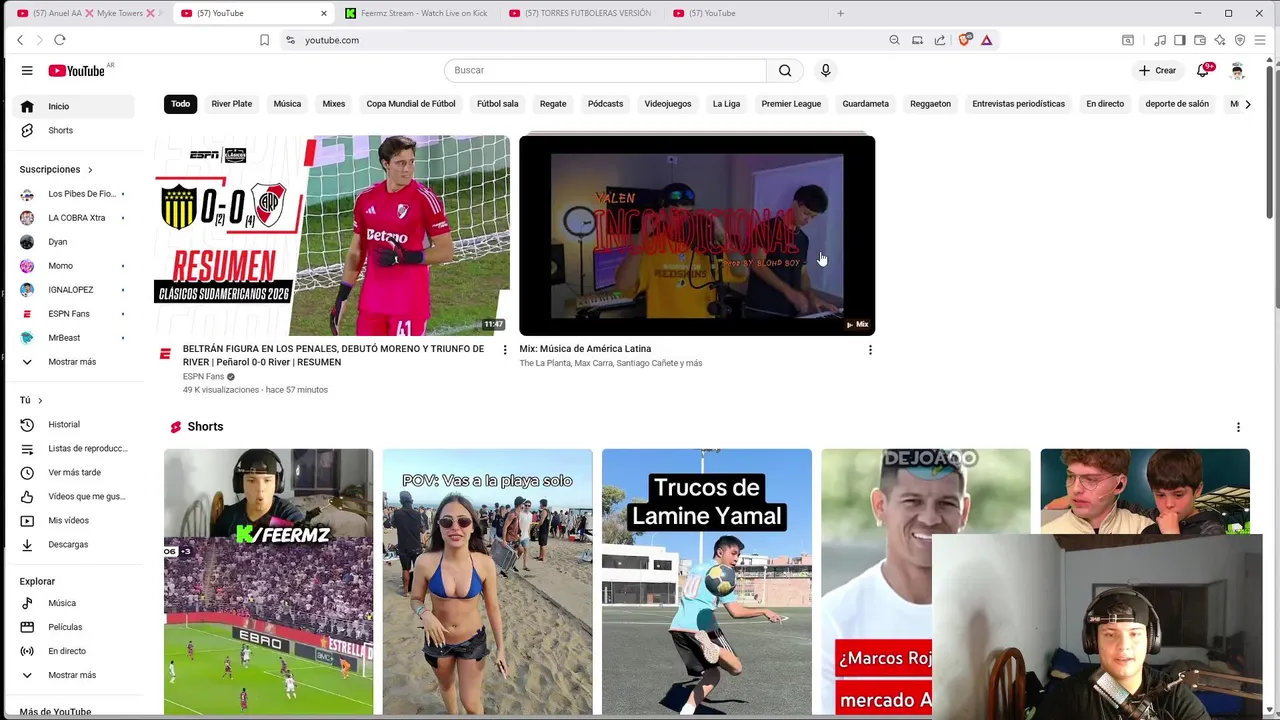Select the Copa Mundial de Fútbol chip
The height and width of the screenshot is (720, 1280).
click(x=411, y=104)
